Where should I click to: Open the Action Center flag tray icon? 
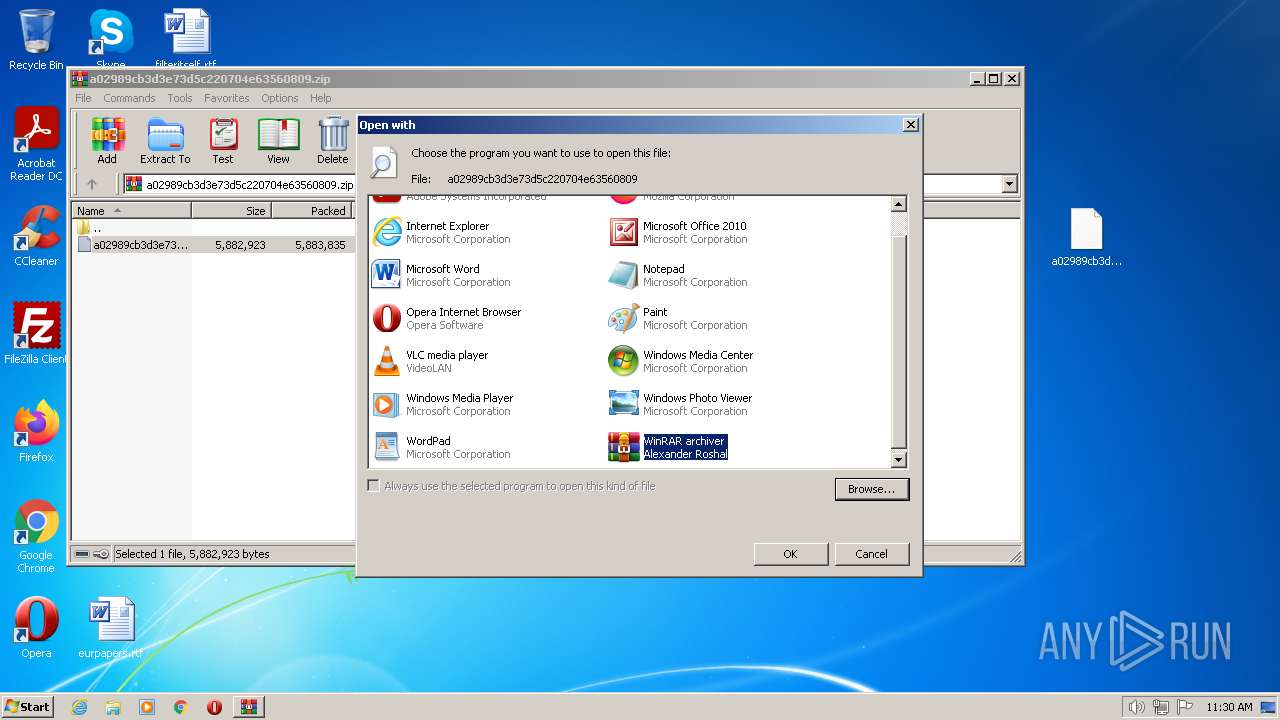[x=1185, y=707]
